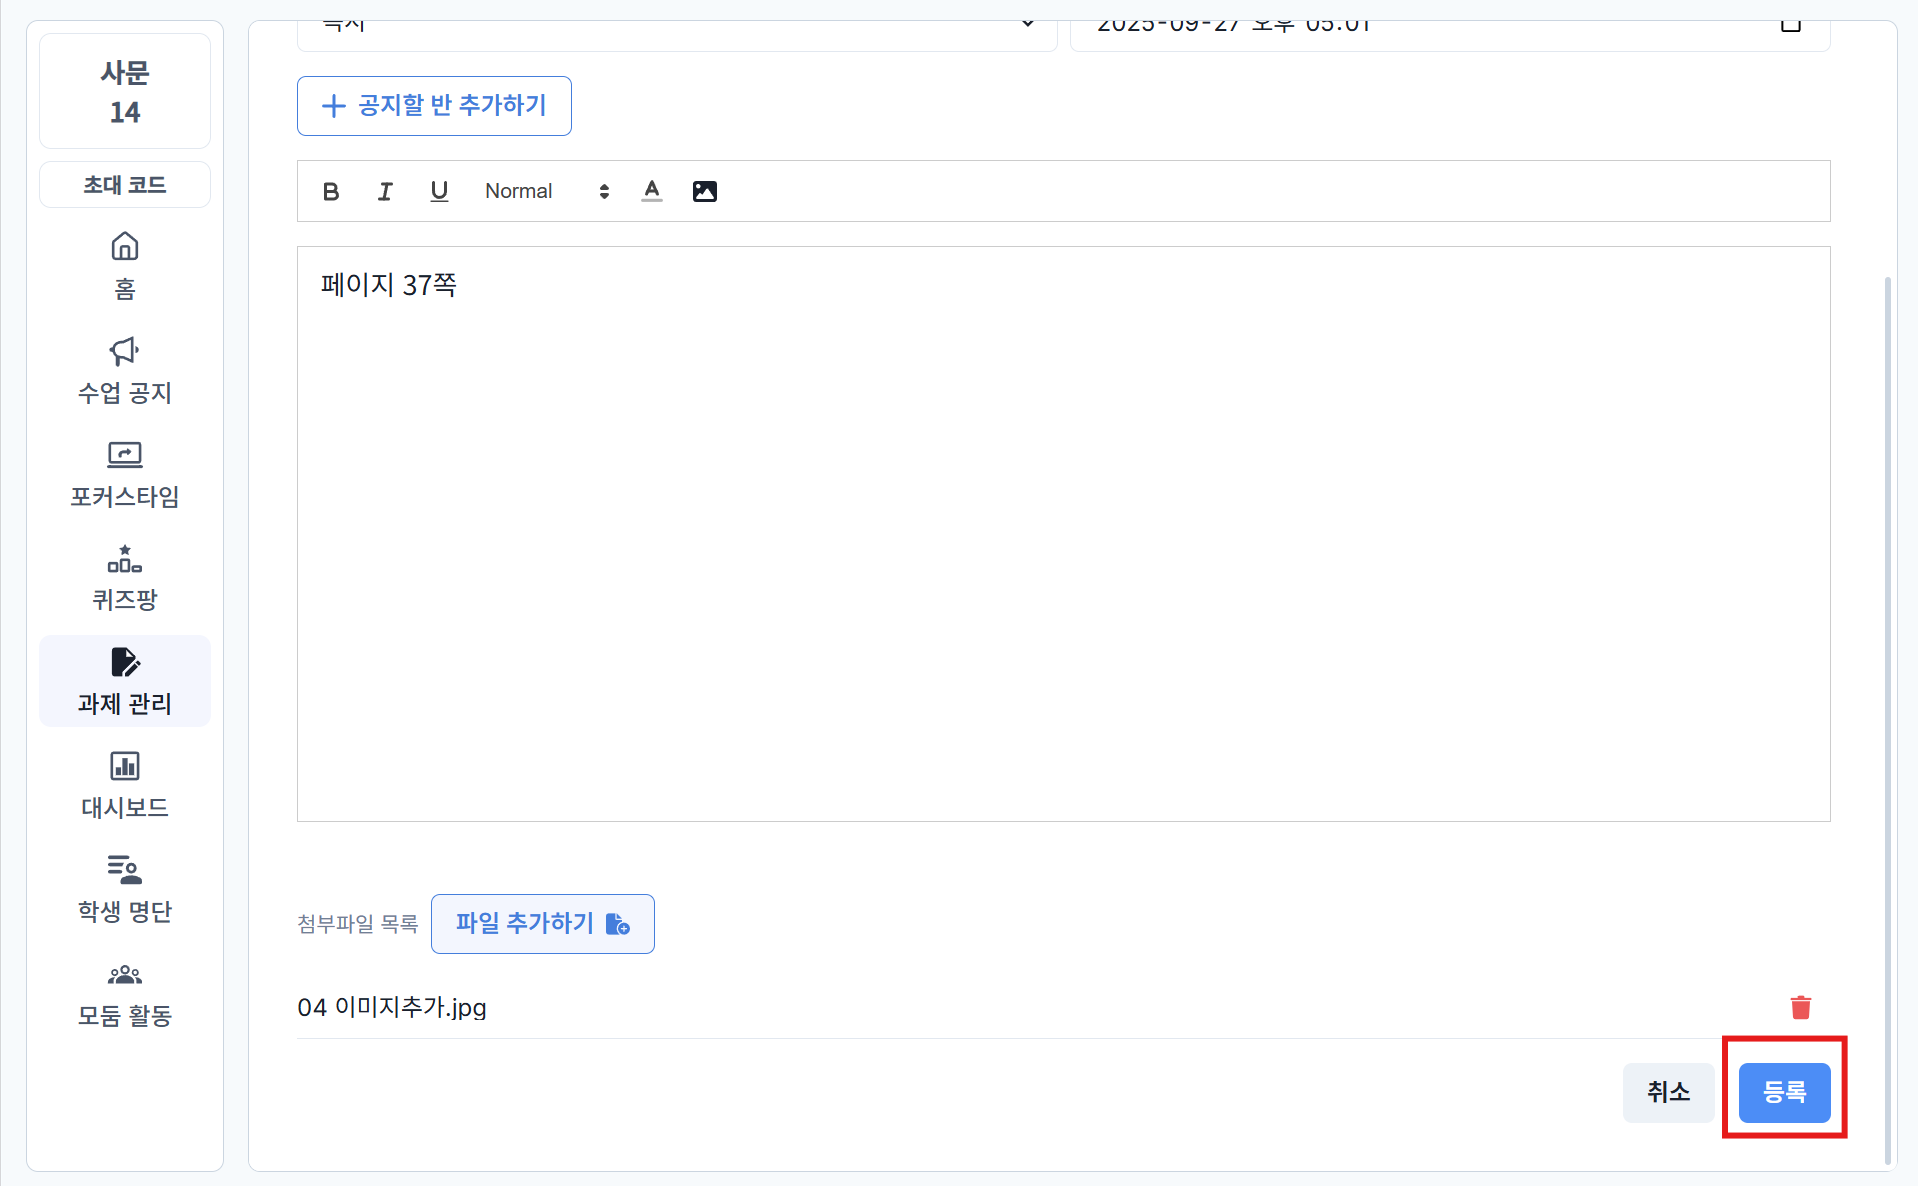Insert image using the toolbar picture icon
Image resolution: width=1918 pixels, height=1186 pixels.
[x=705, y=191]
